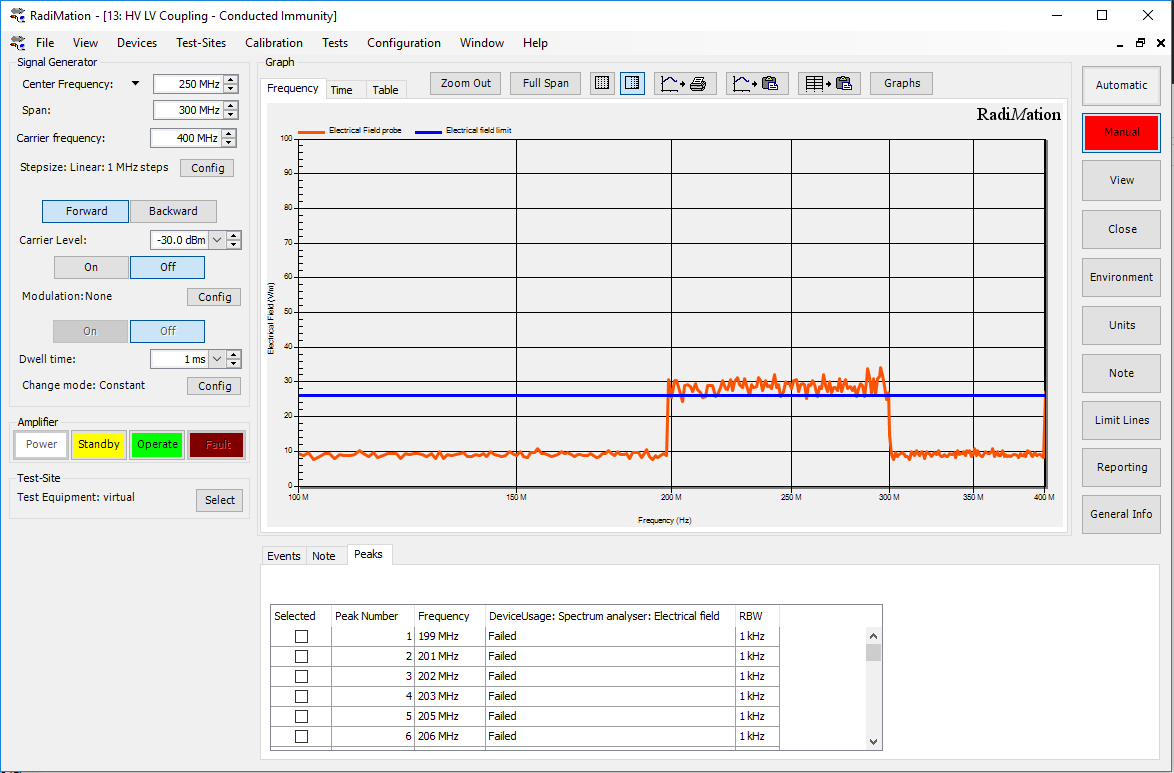Click the amplifier Fault indicator
The image size is (1174, 773).
pyautogui.click(x=216, y=445)
